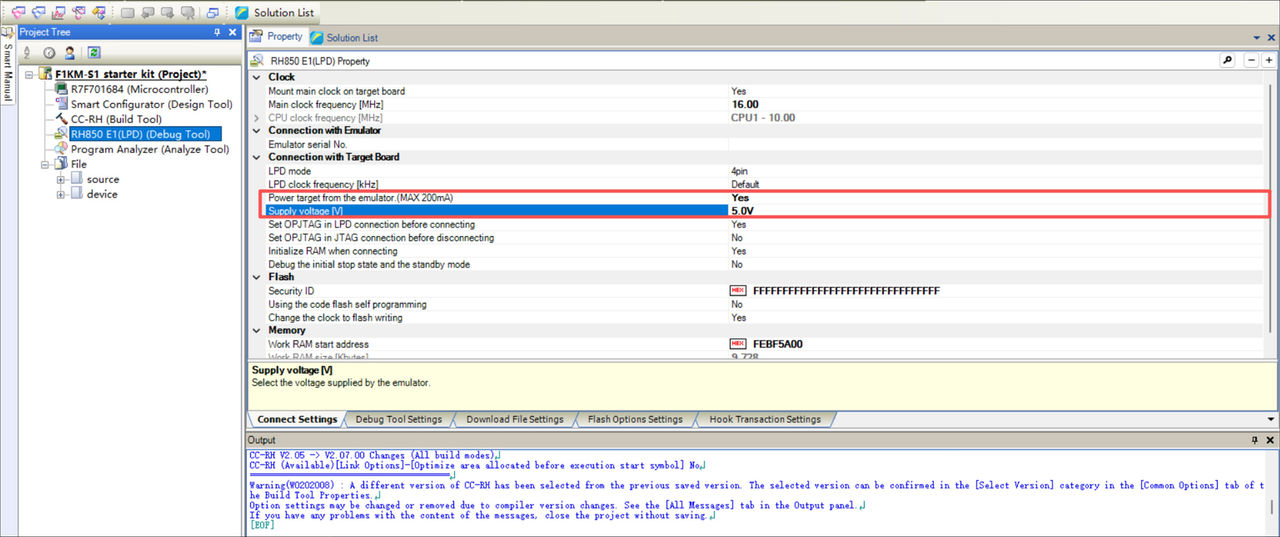This screenshot has width=1280, height=537.
Task: Click the sort icon in Project Tree toolbar
Action: tap(27, 52)
